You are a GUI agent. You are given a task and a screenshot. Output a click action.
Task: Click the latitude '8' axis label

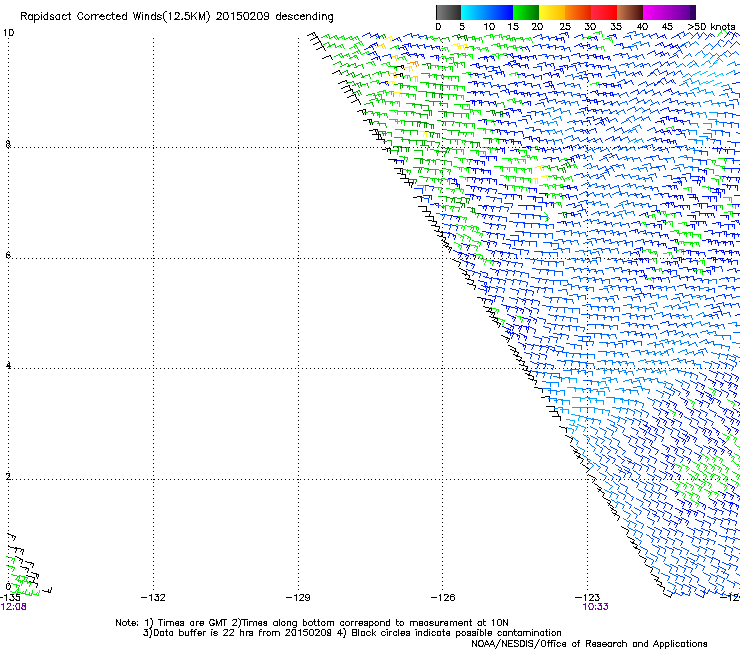pos(8,144)
